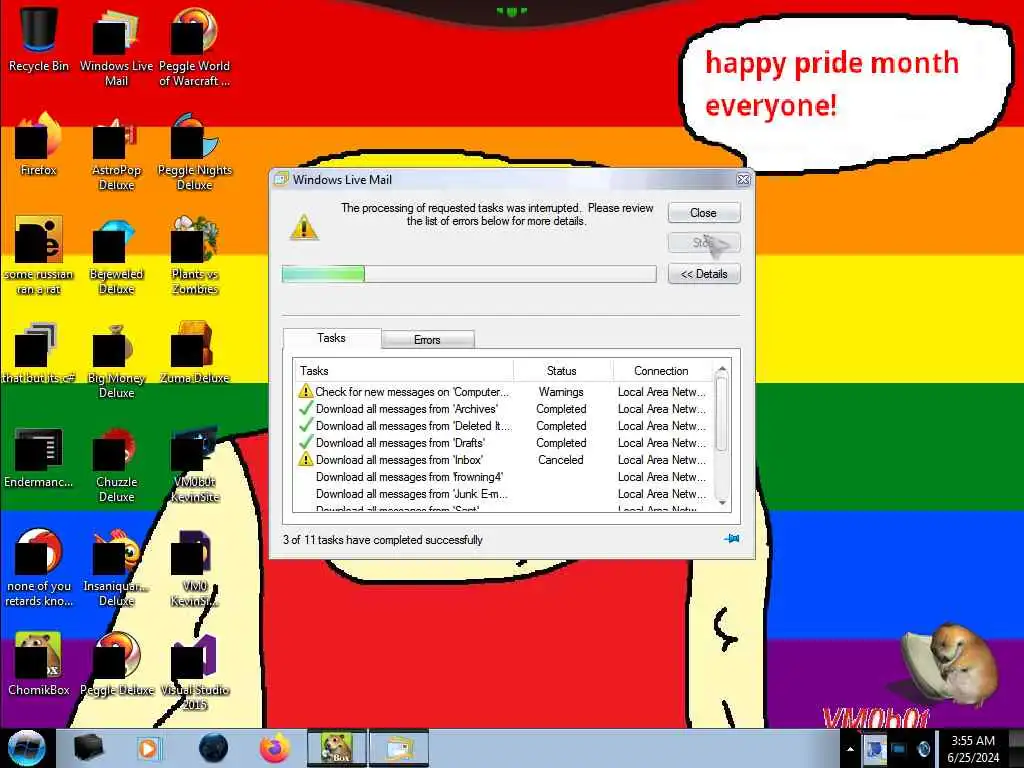Select 'Check for new messages on Computer...' row

tap(503, 392)
